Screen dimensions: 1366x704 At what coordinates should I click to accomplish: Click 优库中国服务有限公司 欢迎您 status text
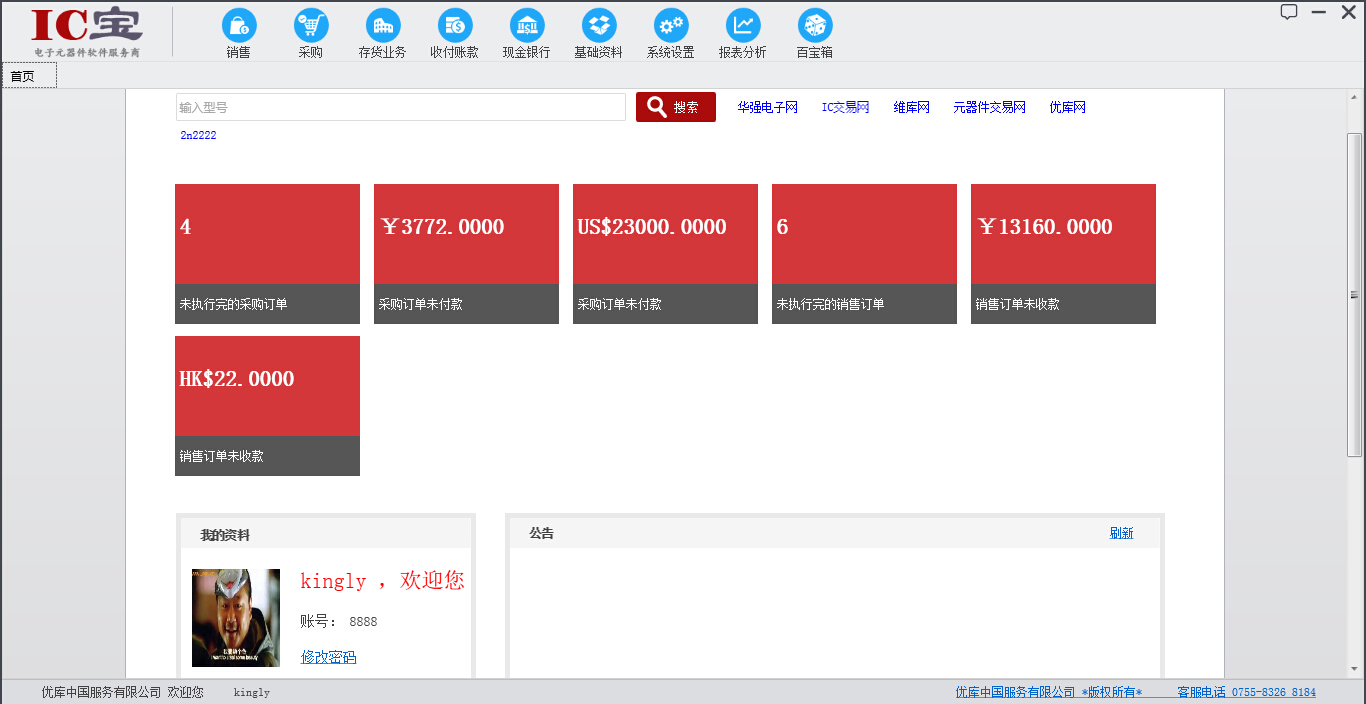pyautogui.click(x=122, y=692)
